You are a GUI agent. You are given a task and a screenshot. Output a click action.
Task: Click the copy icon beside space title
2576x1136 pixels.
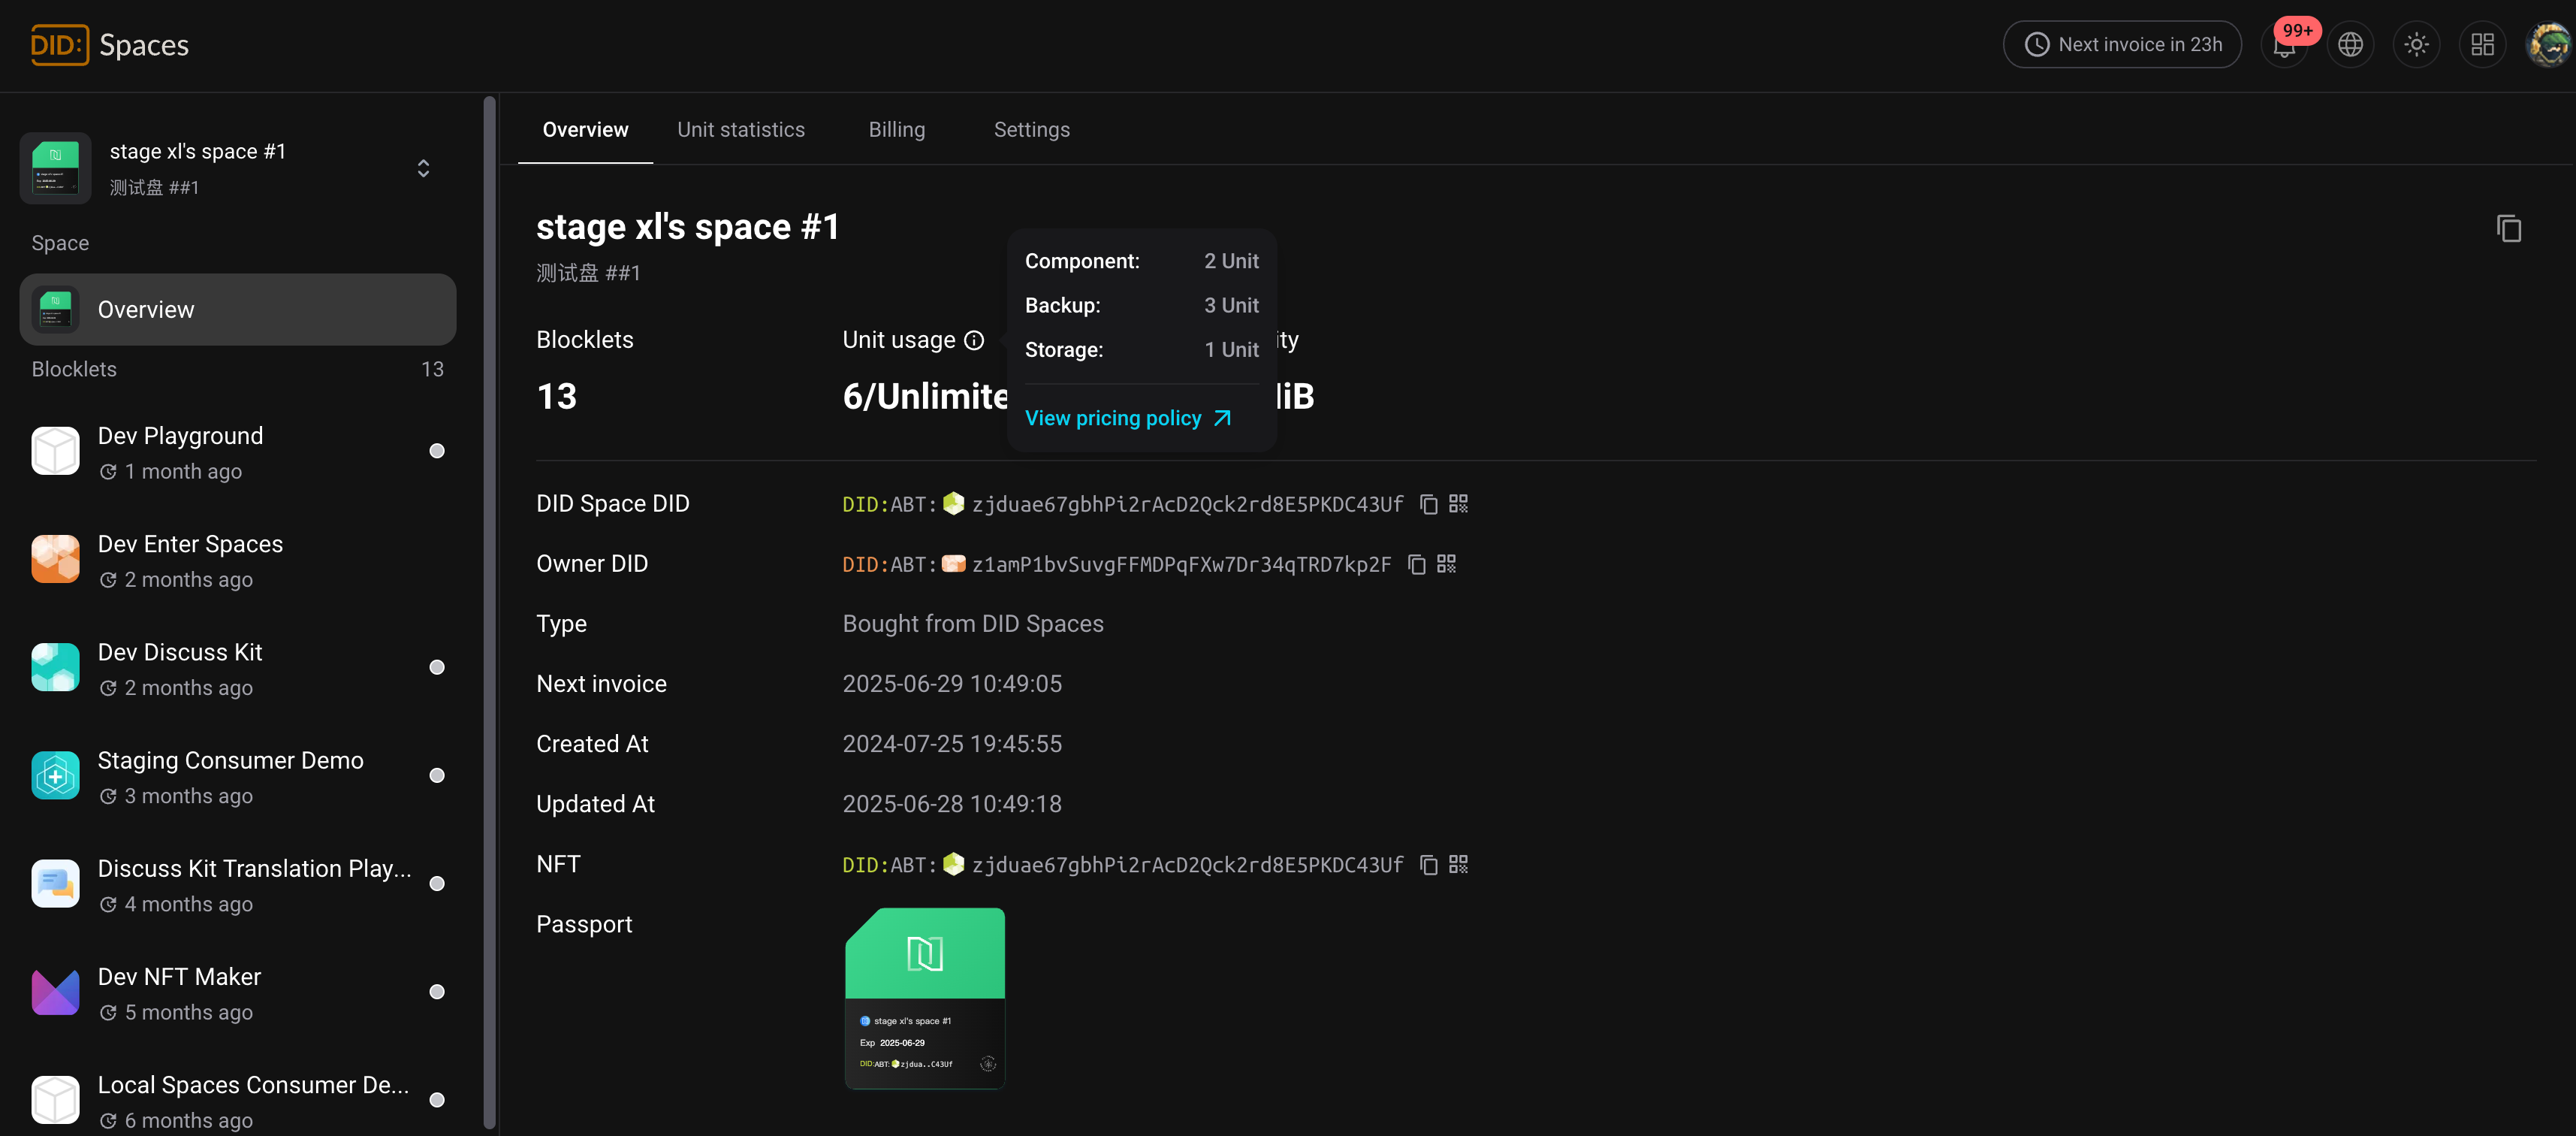pos(2508,229)
